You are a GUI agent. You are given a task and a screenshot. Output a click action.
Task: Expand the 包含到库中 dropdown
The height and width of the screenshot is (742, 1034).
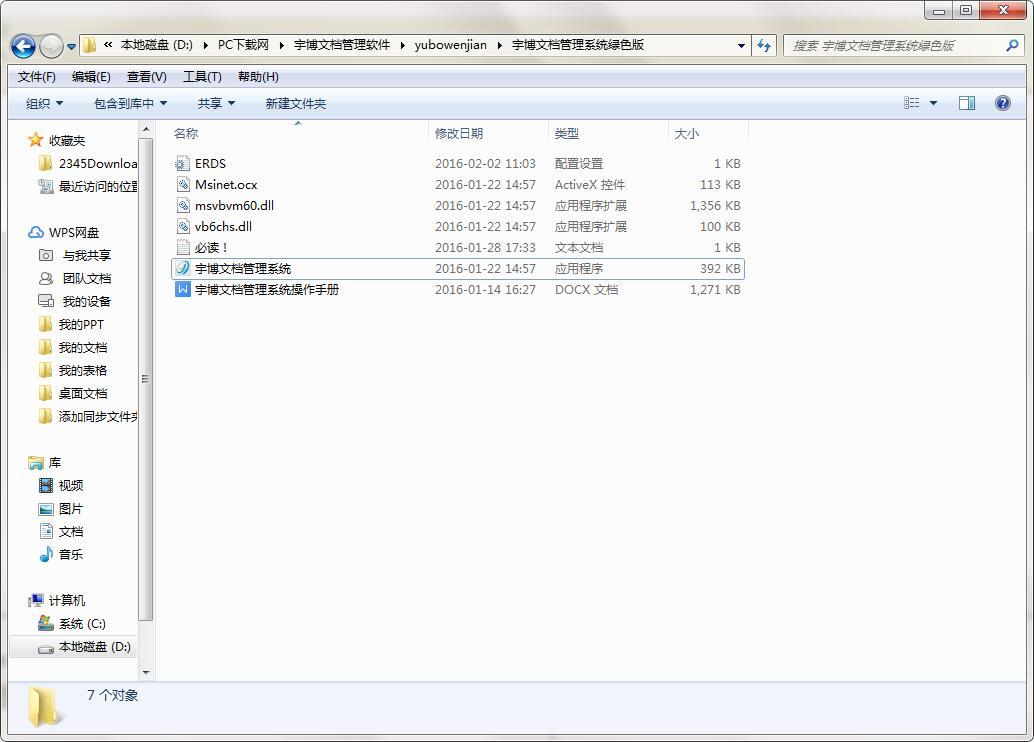(130, 103)
